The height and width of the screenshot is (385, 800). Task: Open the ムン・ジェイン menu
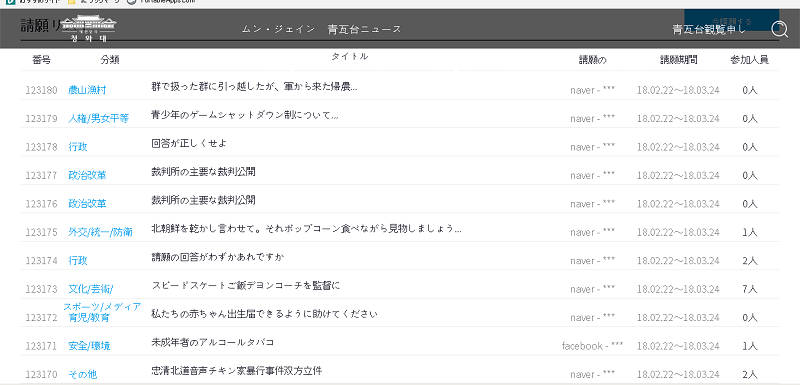tap(278, 29)
